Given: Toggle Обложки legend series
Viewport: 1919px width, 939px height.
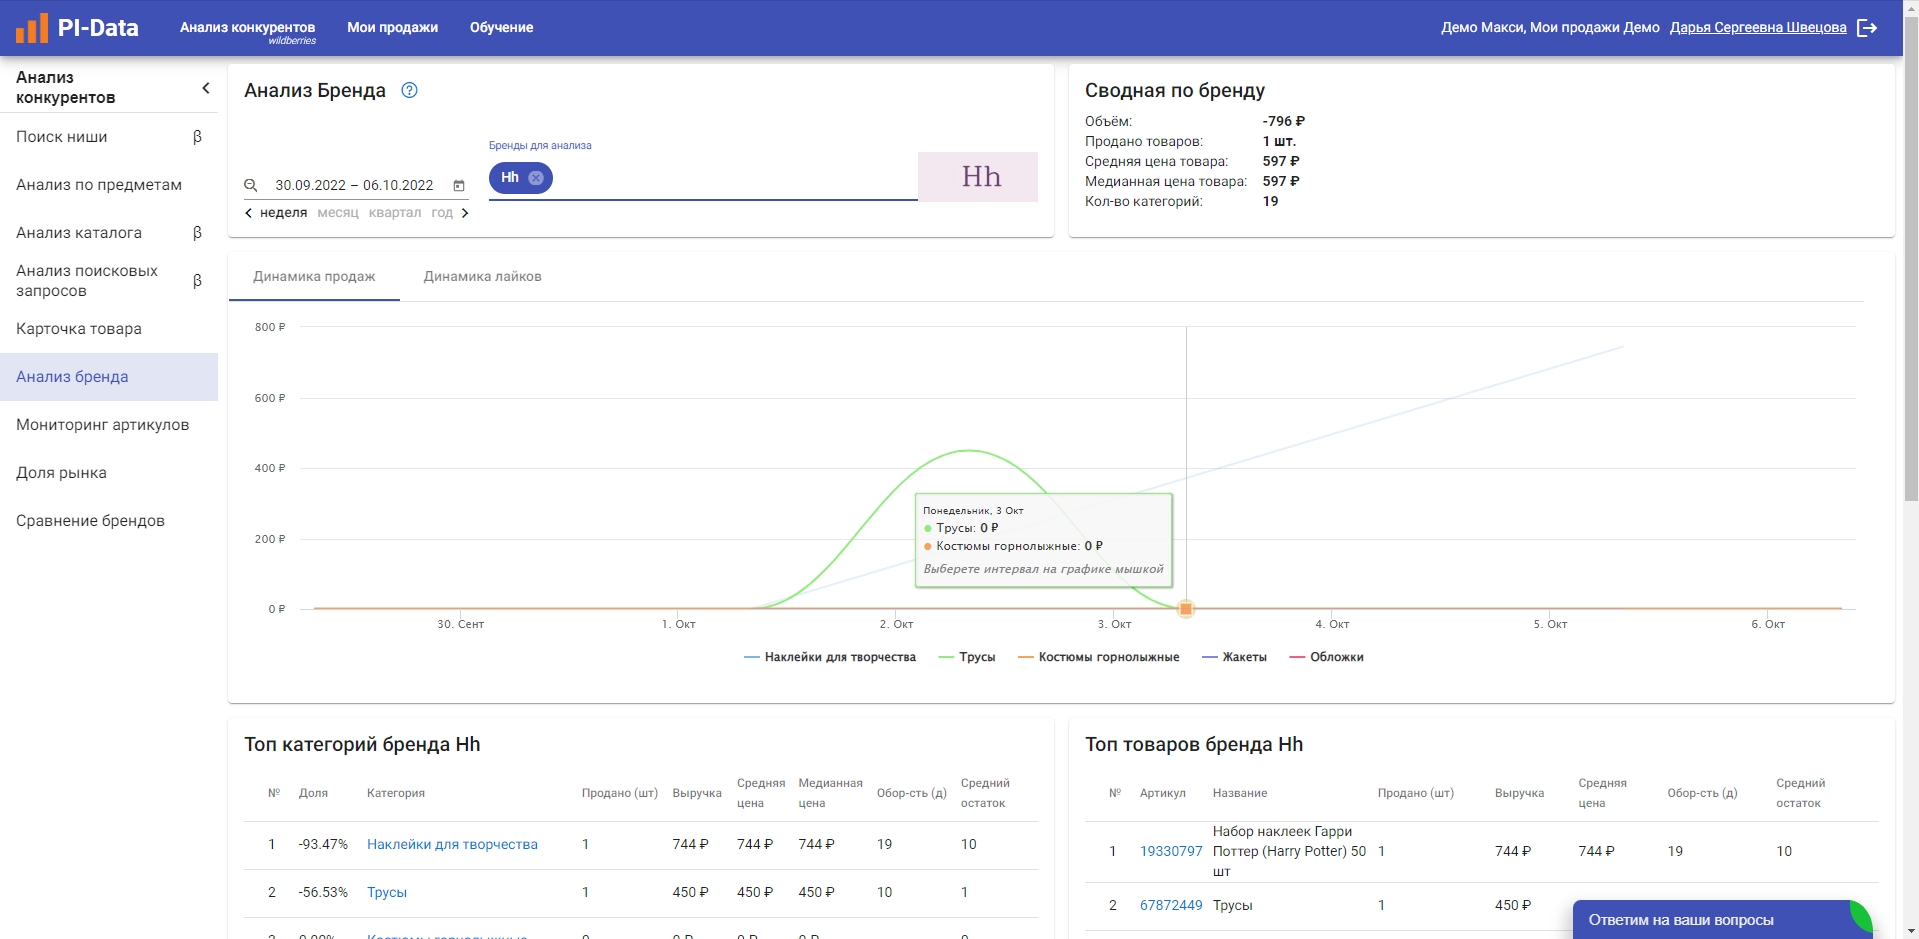Looking at the screenshot, I should coord(1326,657).
